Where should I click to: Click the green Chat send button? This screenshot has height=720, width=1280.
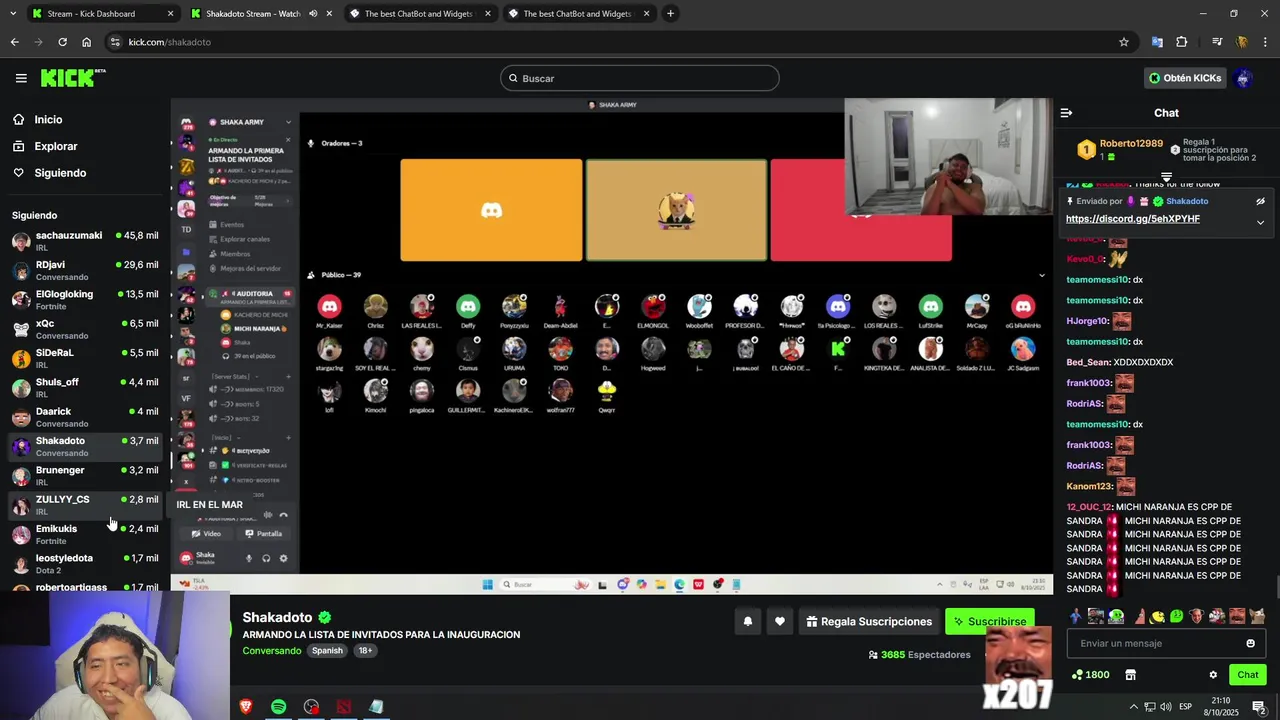1247,675
